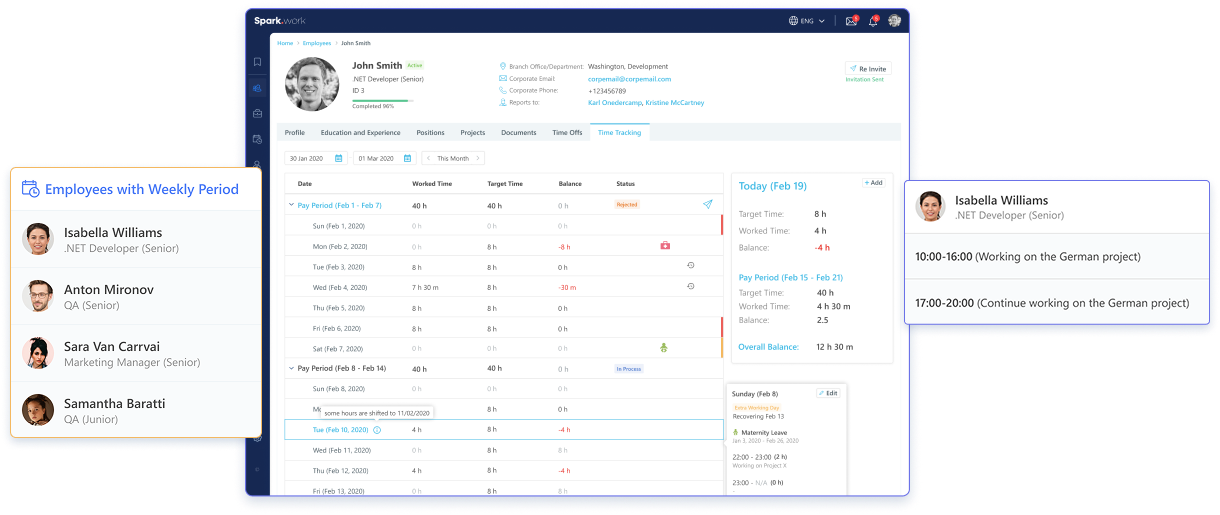Screen dimensions: 1220x515
Task: Click the 17:00-20:00 schedule entry
Action: [x=1057, y=302]
